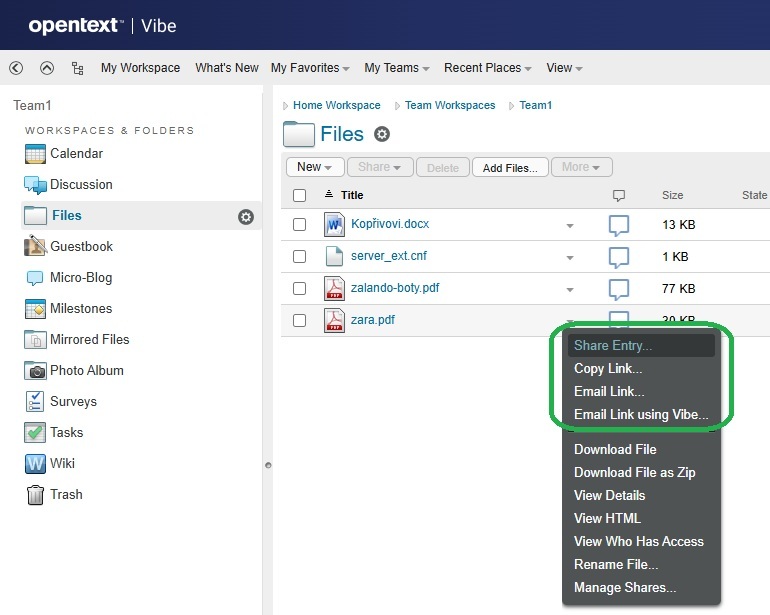Open settings gear beside Files heading

pyautogui.click(x=382, y=134)
